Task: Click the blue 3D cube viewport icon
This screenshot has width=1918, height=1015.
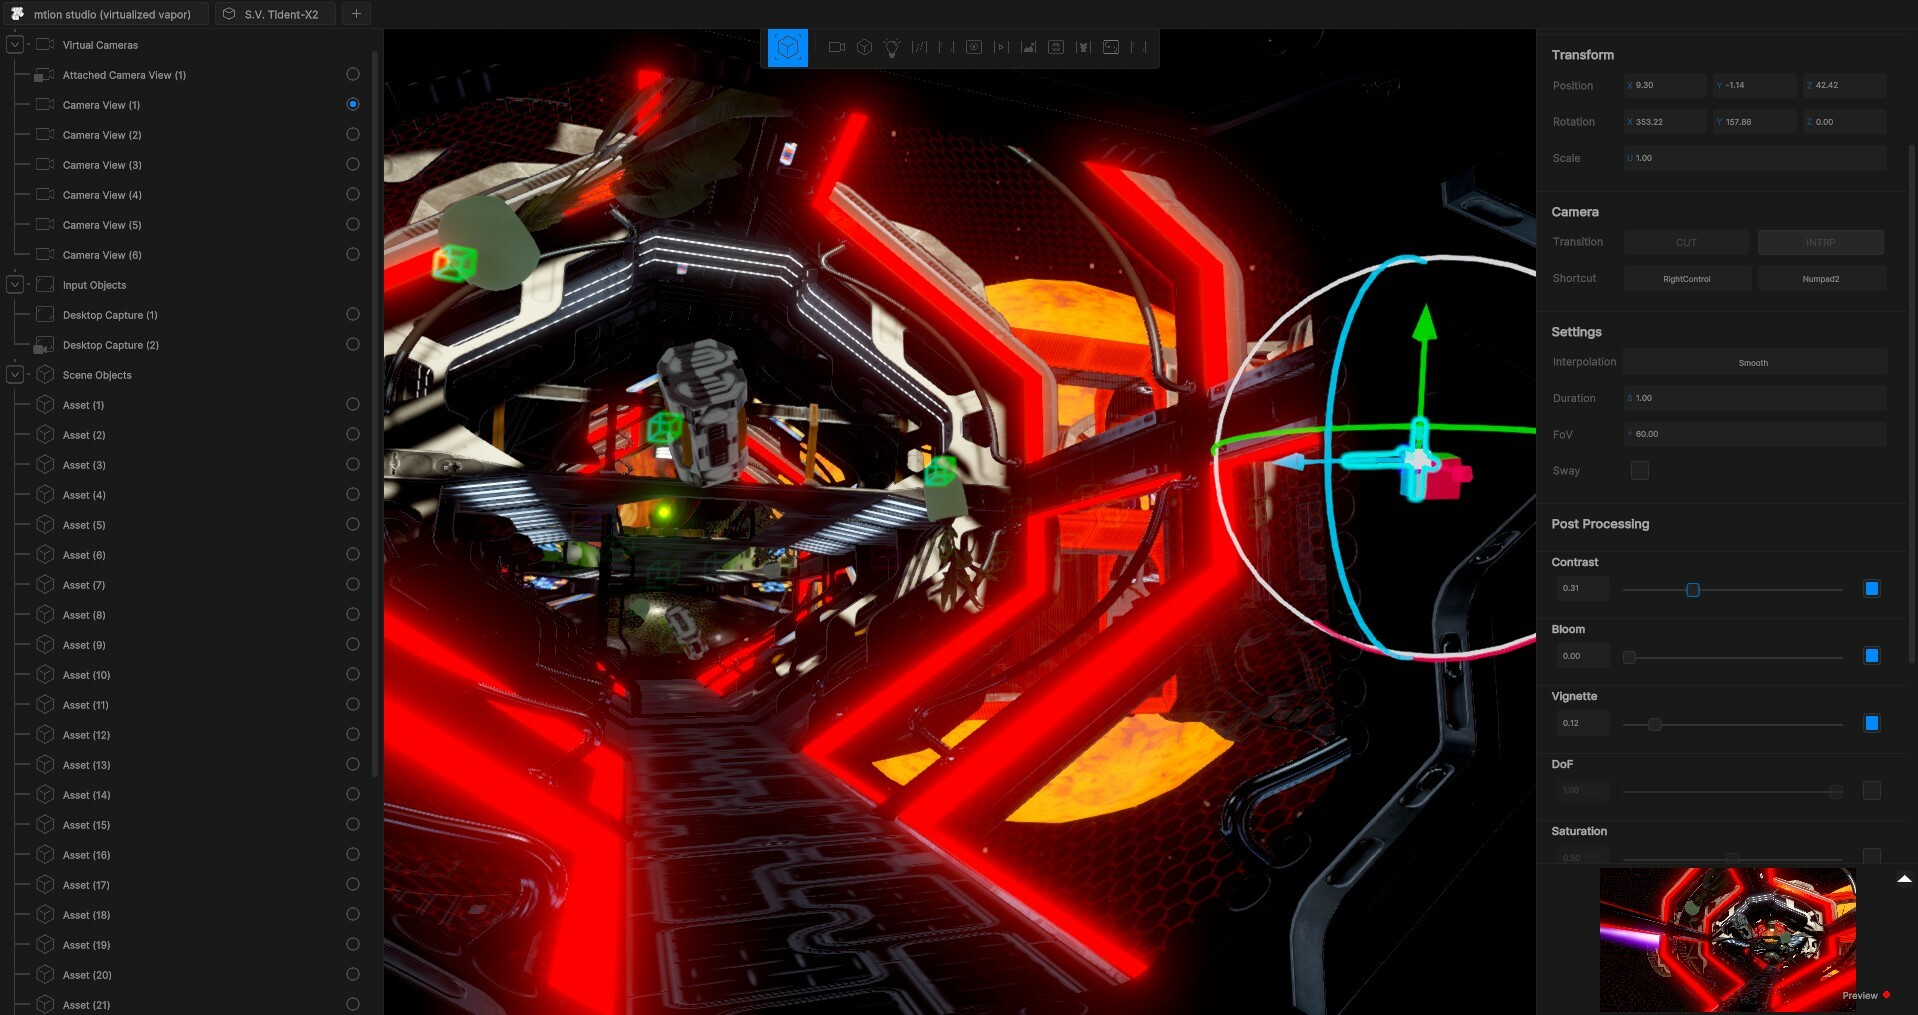Action: pos(787,48)
